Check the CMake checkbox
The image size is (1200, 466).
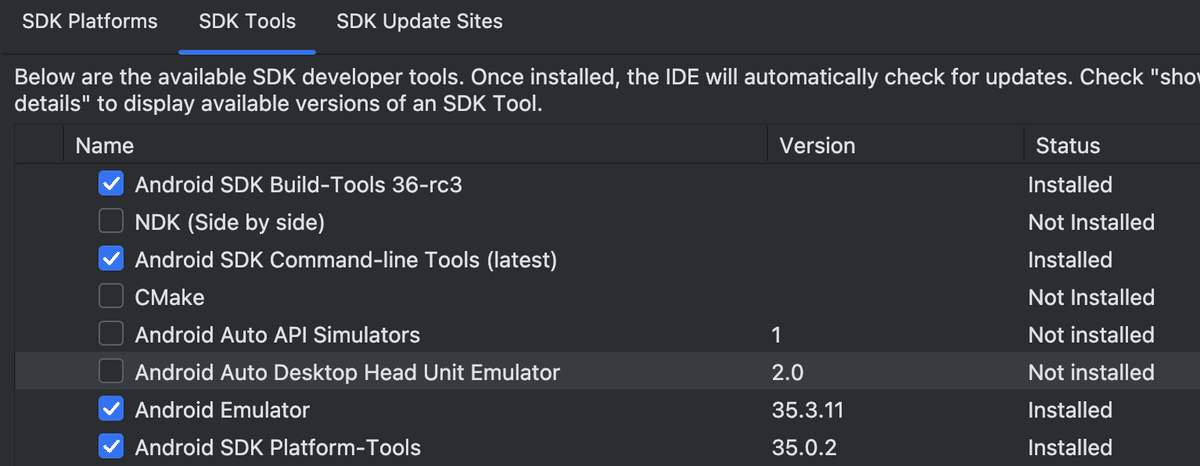click(112, 297)
